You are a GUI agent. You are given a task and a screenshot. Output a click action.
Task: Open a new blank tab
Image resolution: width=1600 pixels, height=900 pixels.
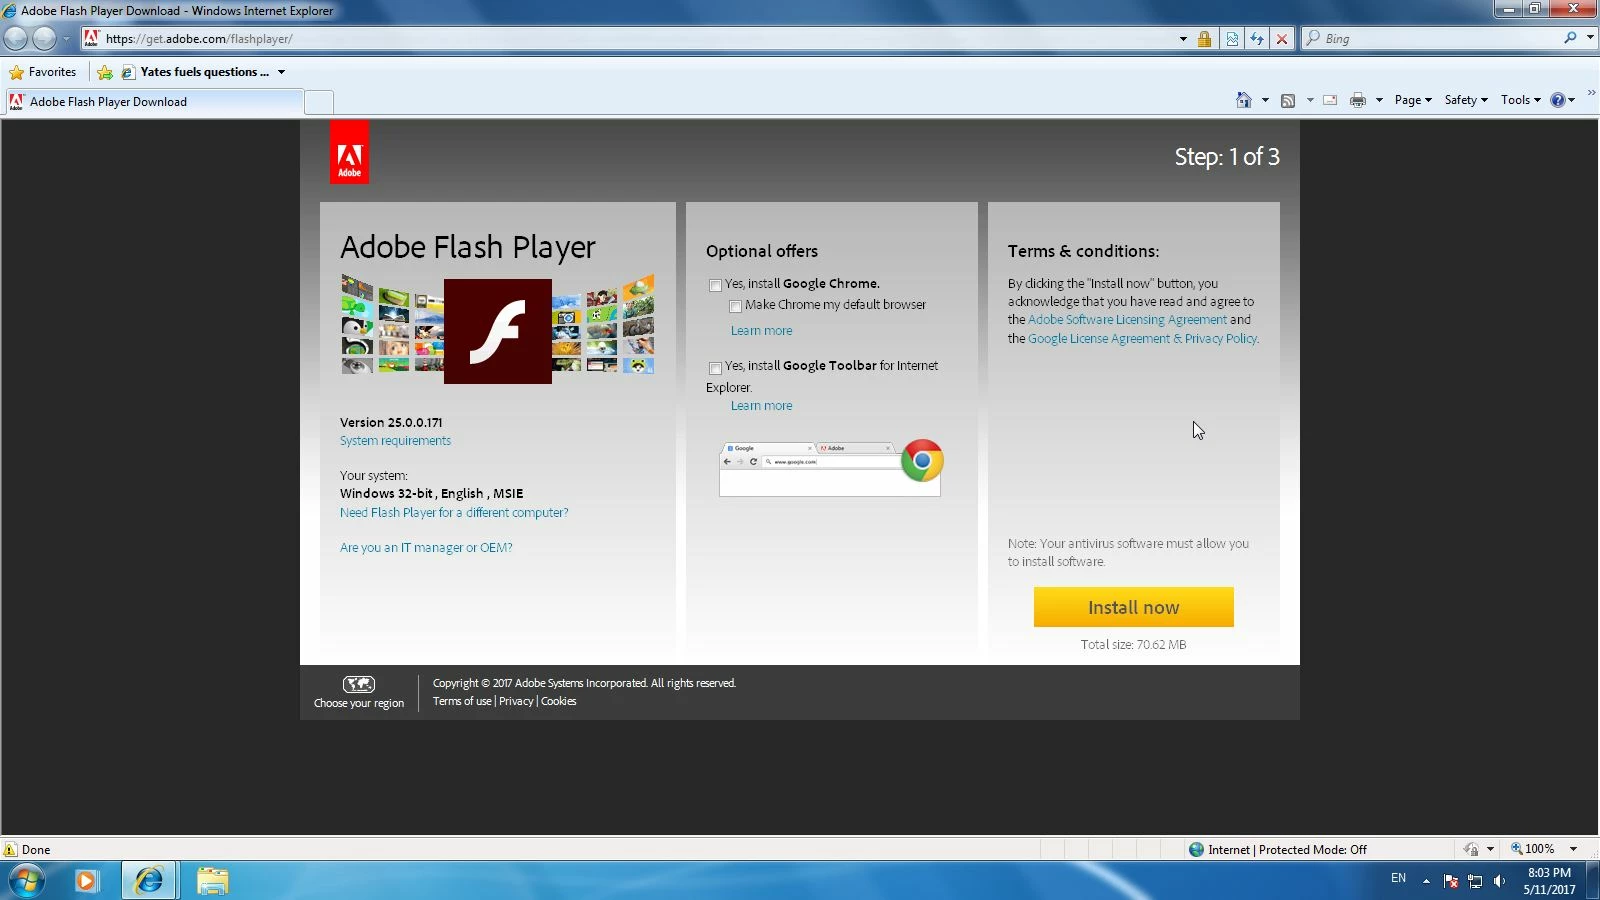tap(318, 102)
